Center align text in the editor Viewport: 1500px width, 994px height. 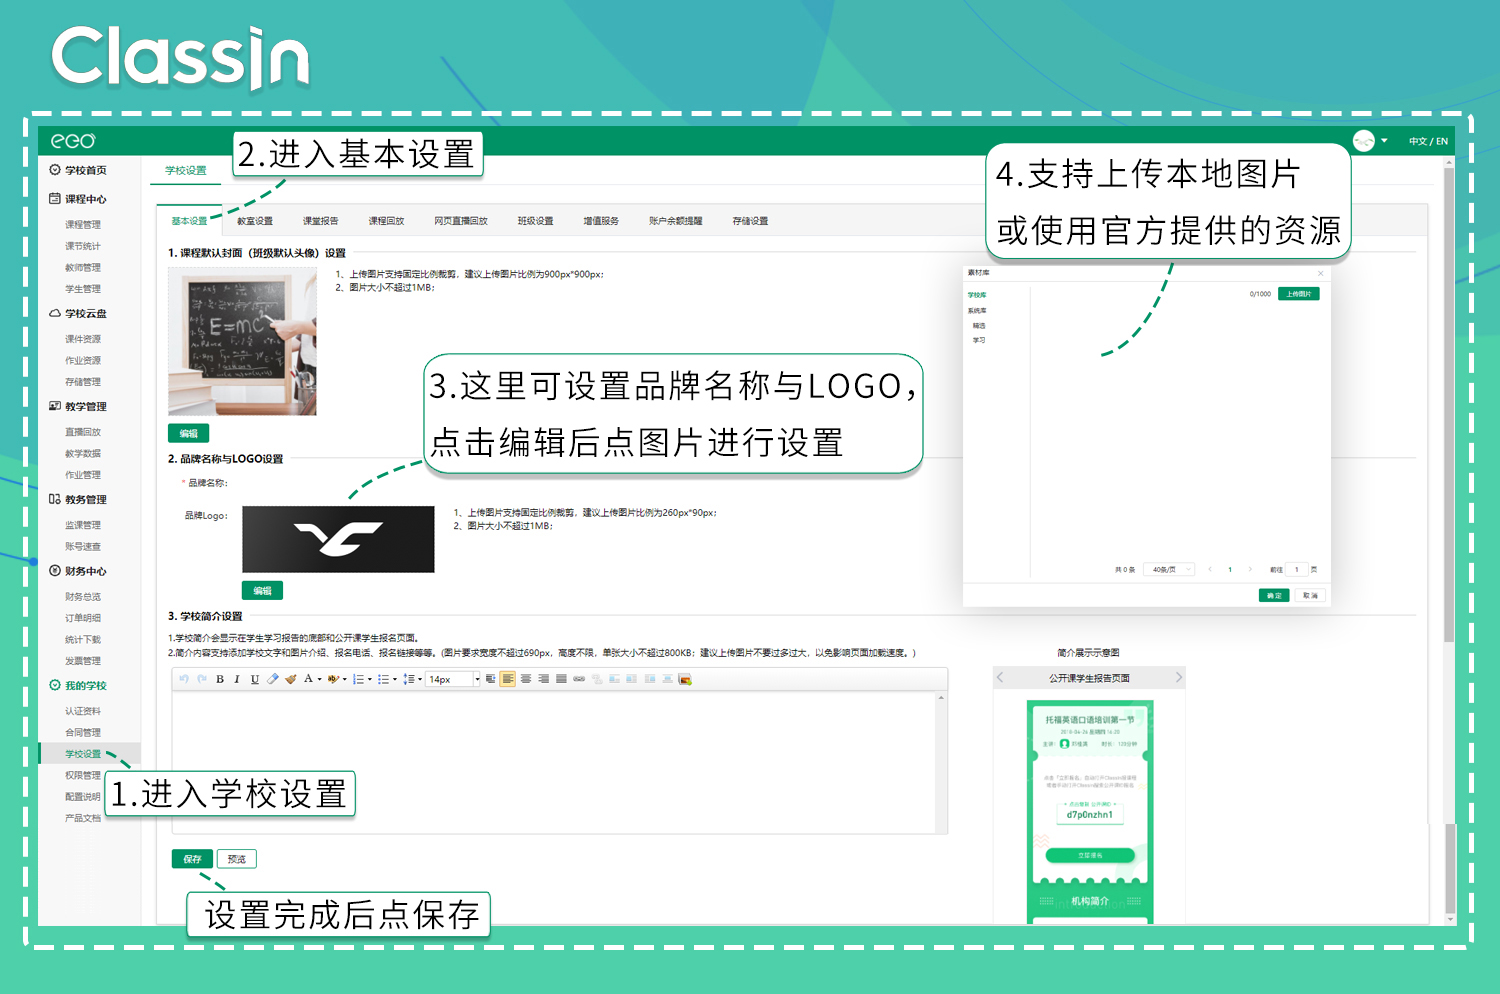[526, 679]
